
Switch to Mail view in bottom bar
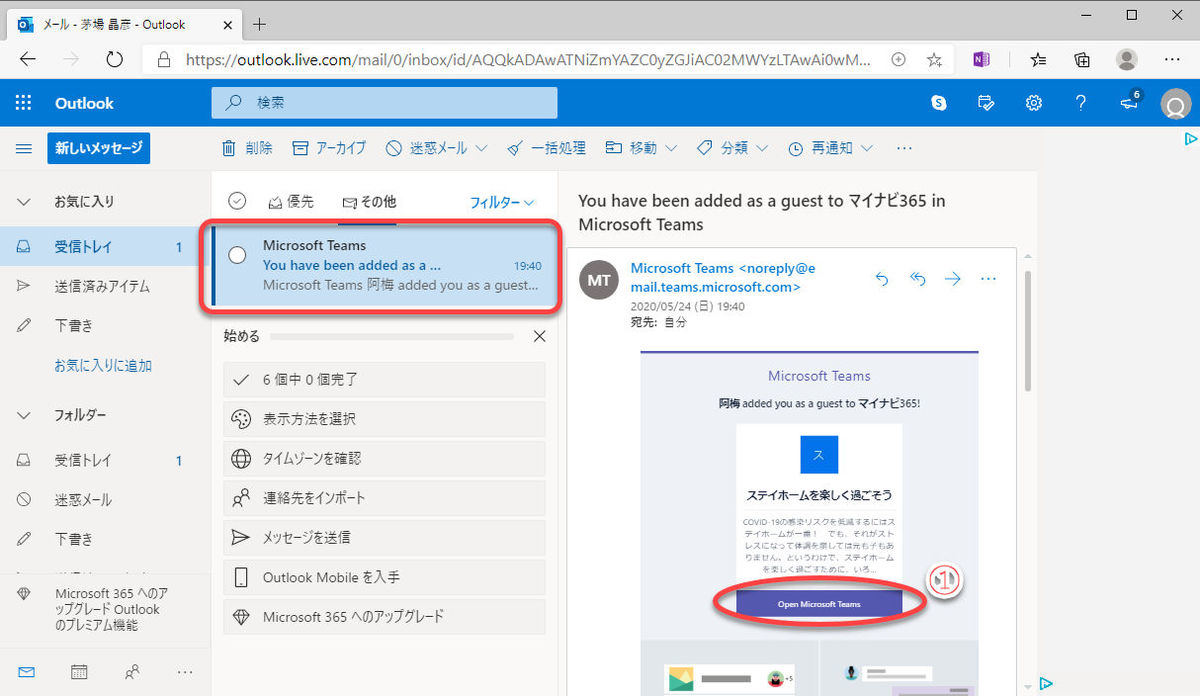click(25, 672)
